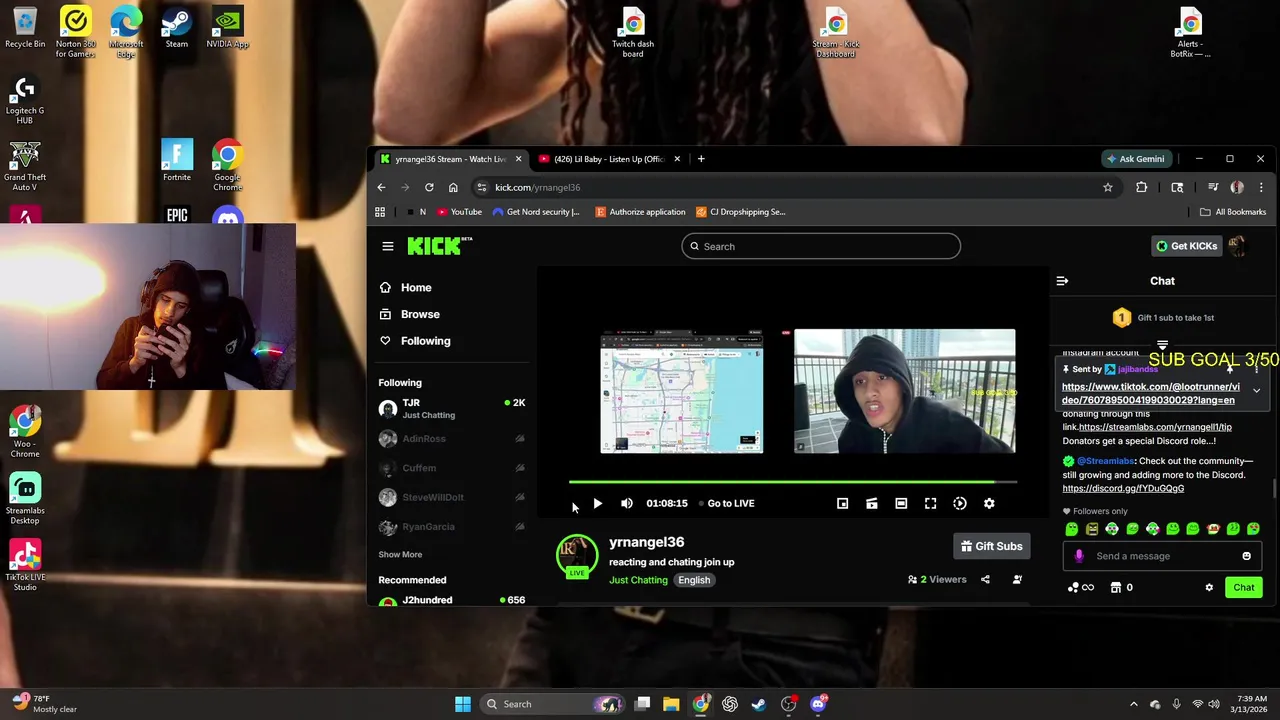Open pinned message three-dot options
The height and width of the screenshot is (720, 1280).
coord(1257,369)
